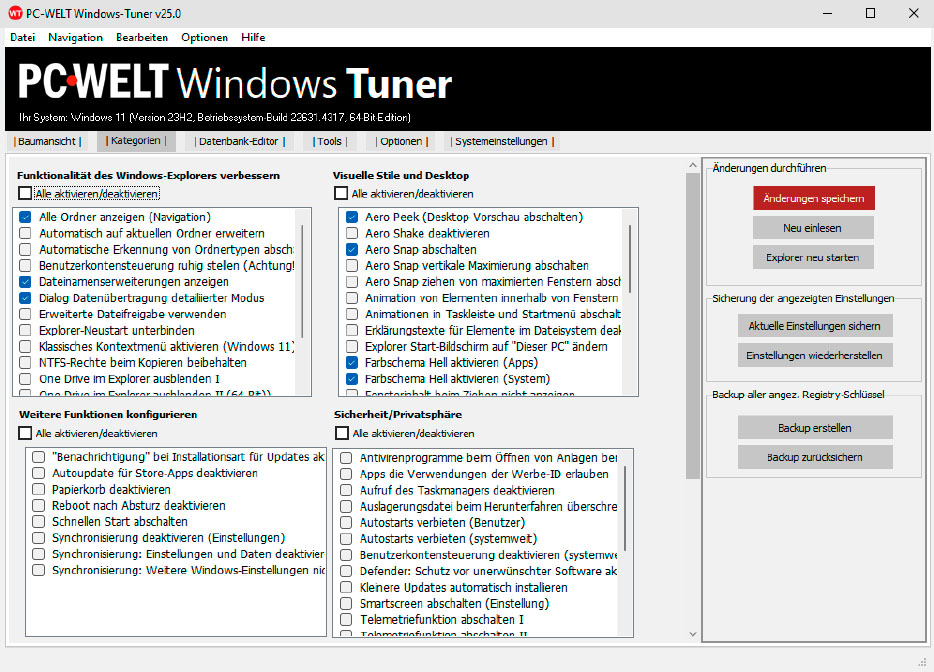Click the Windows-Explorer list scrollbar thumb

coord(303,281)
